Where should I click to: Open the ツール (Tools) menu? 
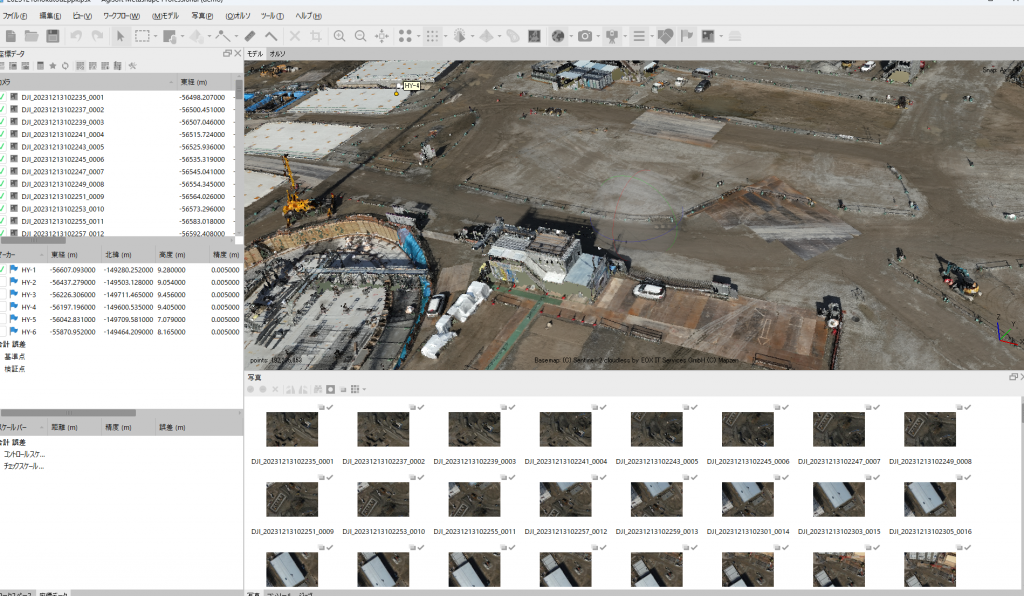[272, 16]
